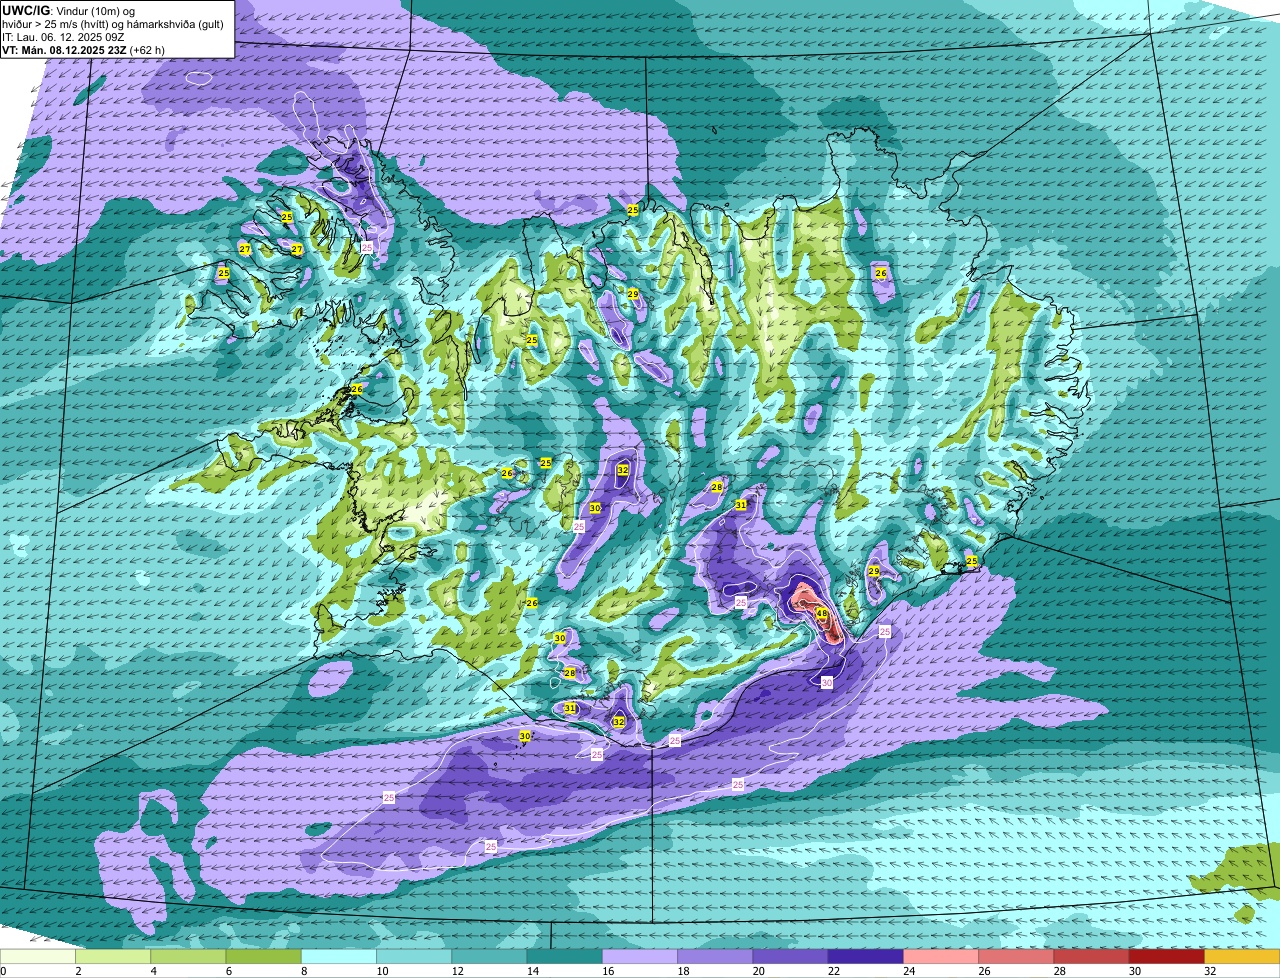Click the dark teal 14–16 legend swatch
1280x978 pixels.
pyautogui.click(x=565, y=956)
